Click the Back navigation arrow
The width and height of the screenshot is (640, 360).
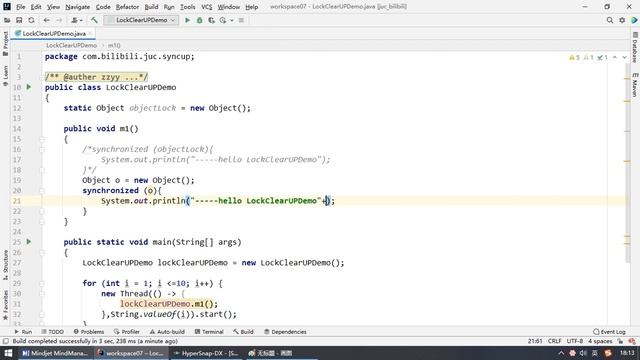47,20
